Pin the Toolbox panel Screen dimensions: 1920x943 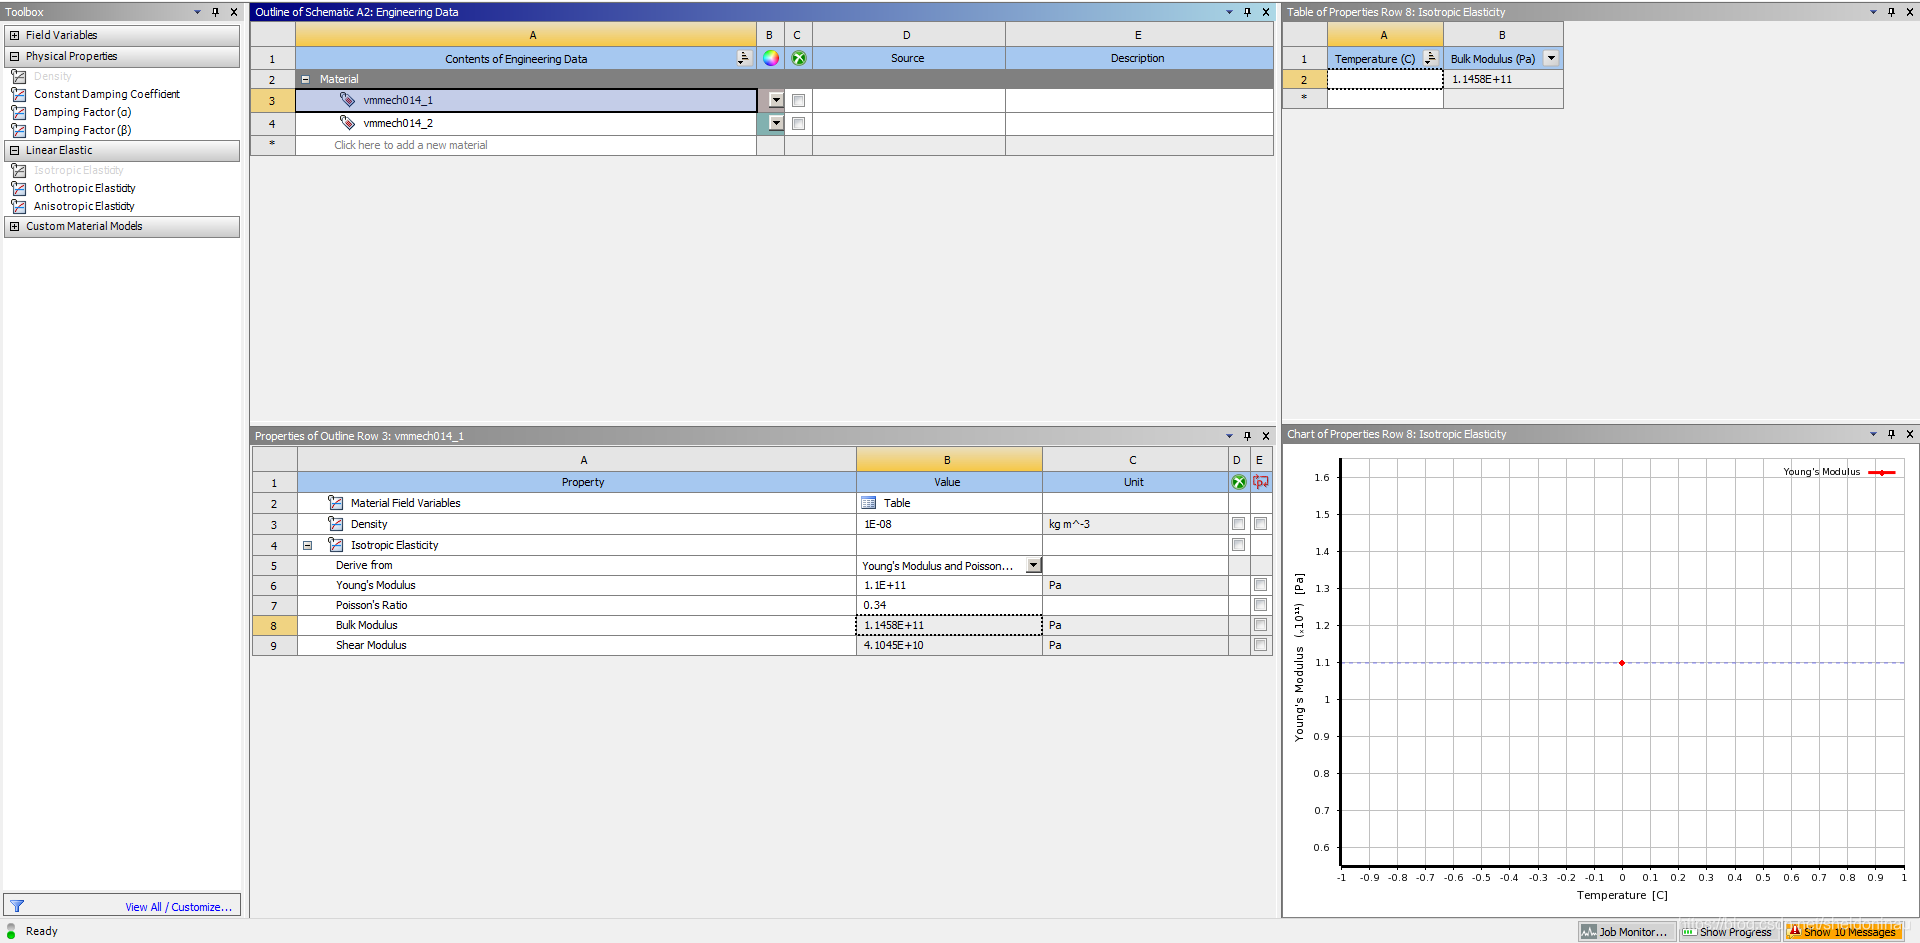pyautogui.click(x=215, y=12)
